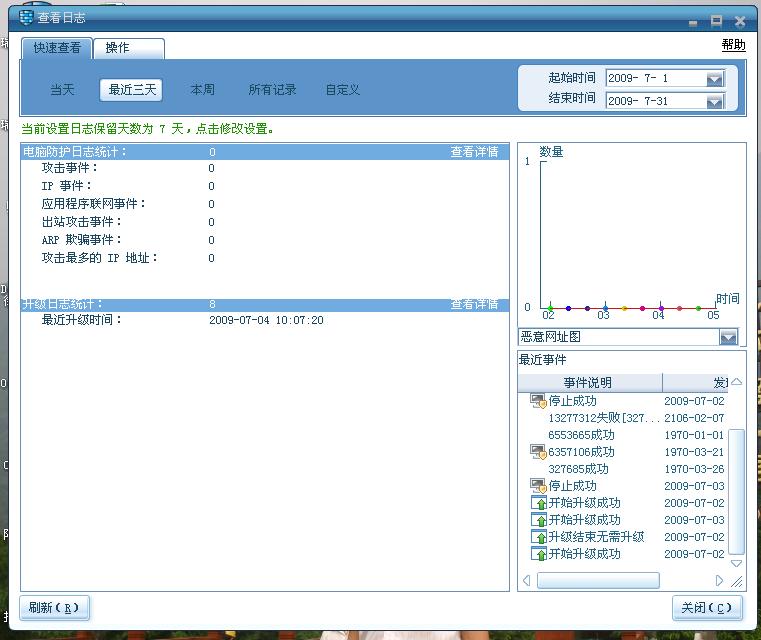Click upgrade icon beside 升级结束无需升级
The width and height of the screenshot is (761, 640).
[539, 537]
